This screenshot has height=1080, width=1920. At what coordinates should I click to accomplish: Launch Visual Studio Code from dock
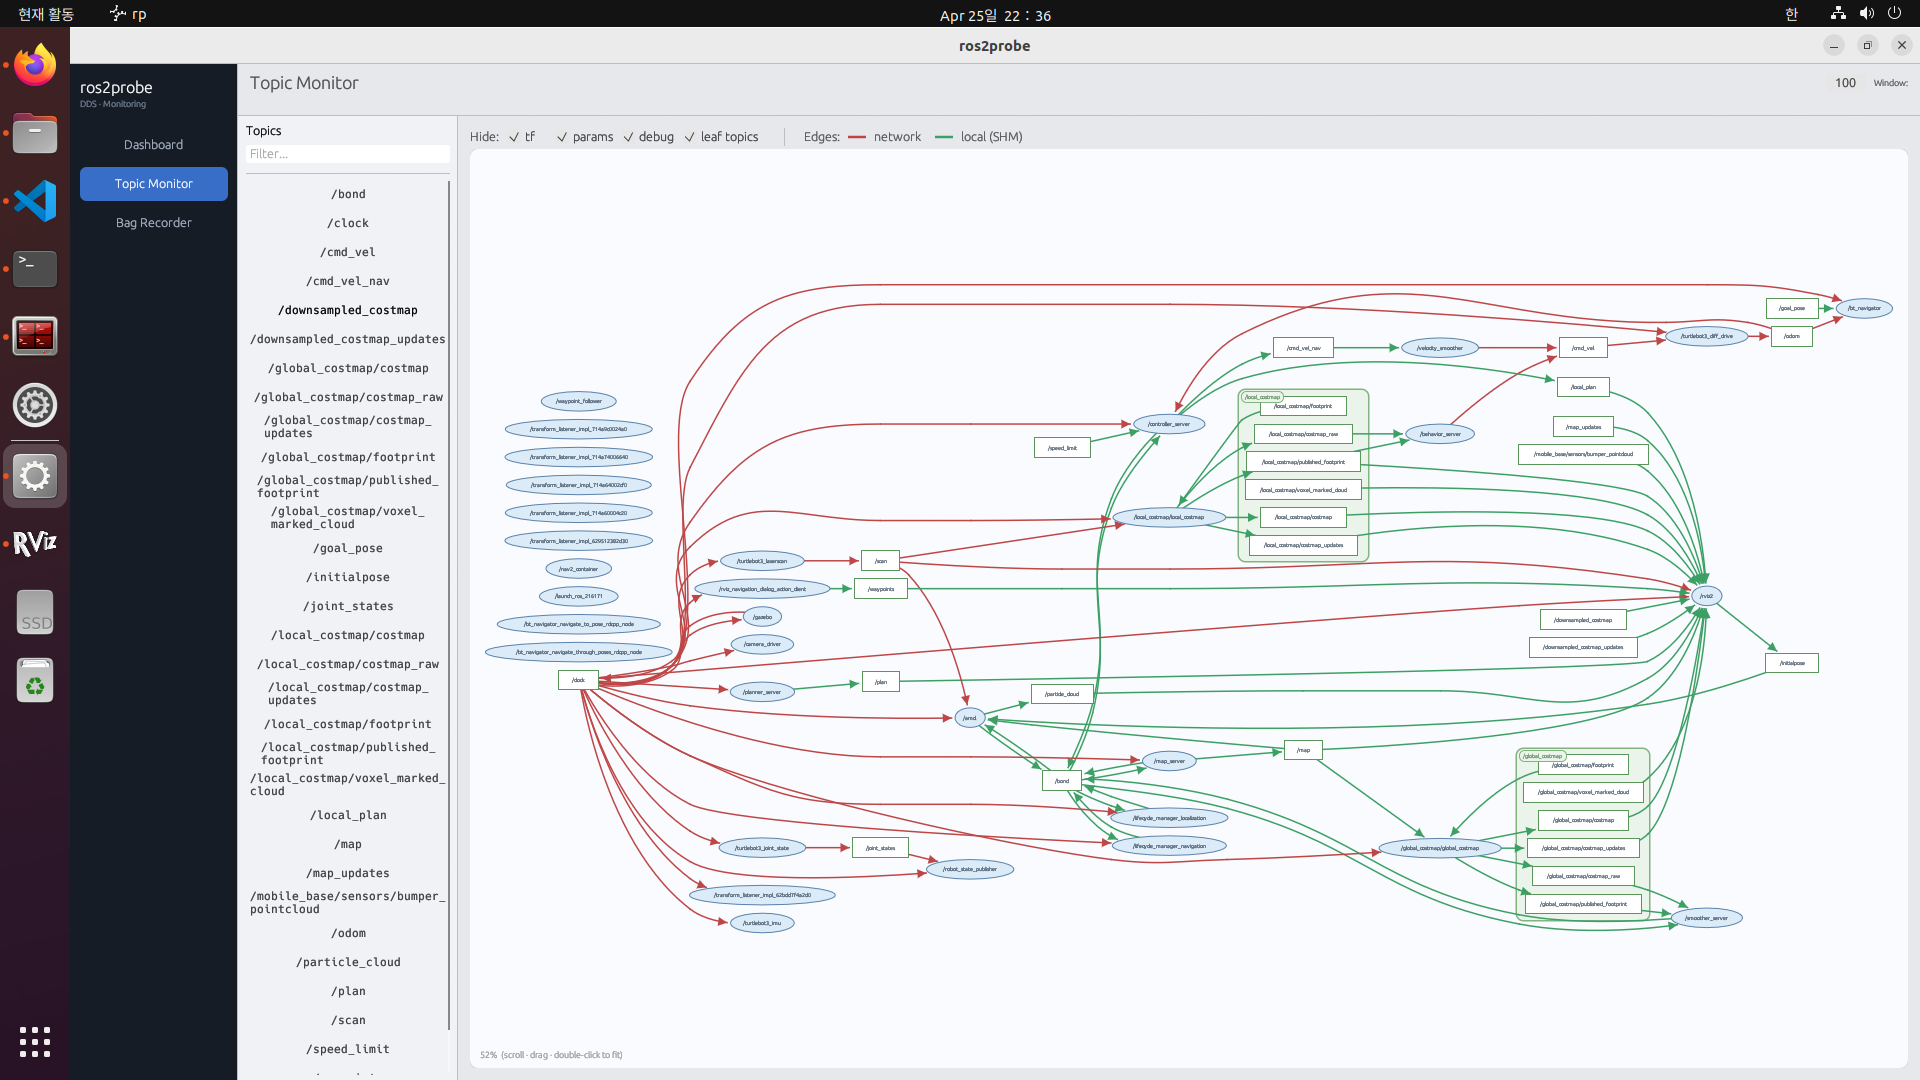point(35,201)
